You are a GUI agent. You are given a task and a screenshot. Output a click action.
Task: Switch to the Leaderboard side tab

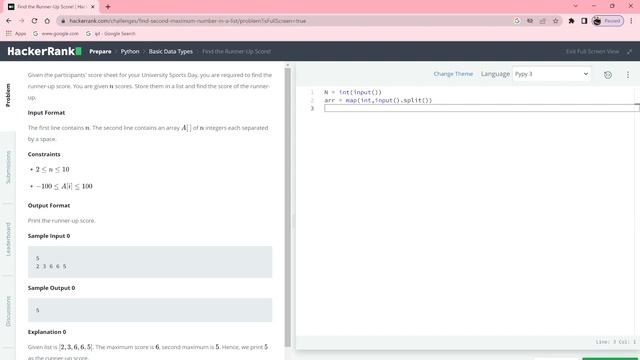pos(8,239)
